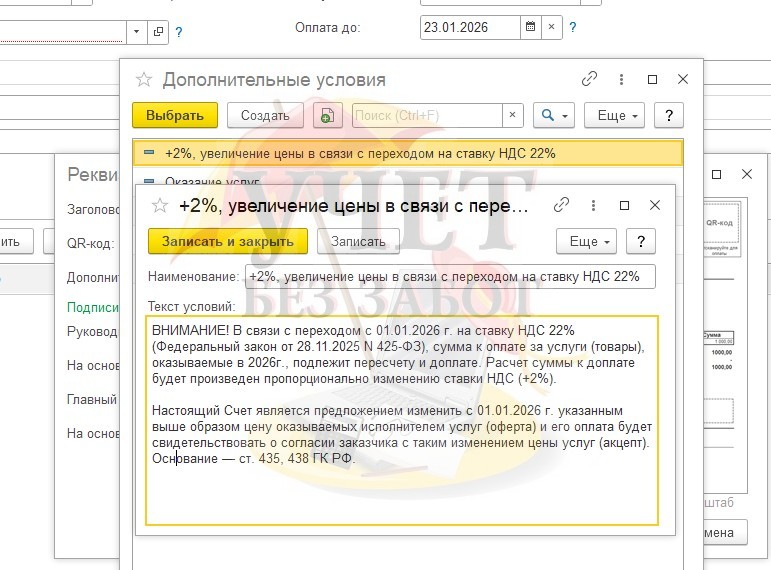Image resolution: width=771 pixels, height=570 pixels.
Task: Open three-dot menu of the +2% condition form
Action: [x=594, y=206]
